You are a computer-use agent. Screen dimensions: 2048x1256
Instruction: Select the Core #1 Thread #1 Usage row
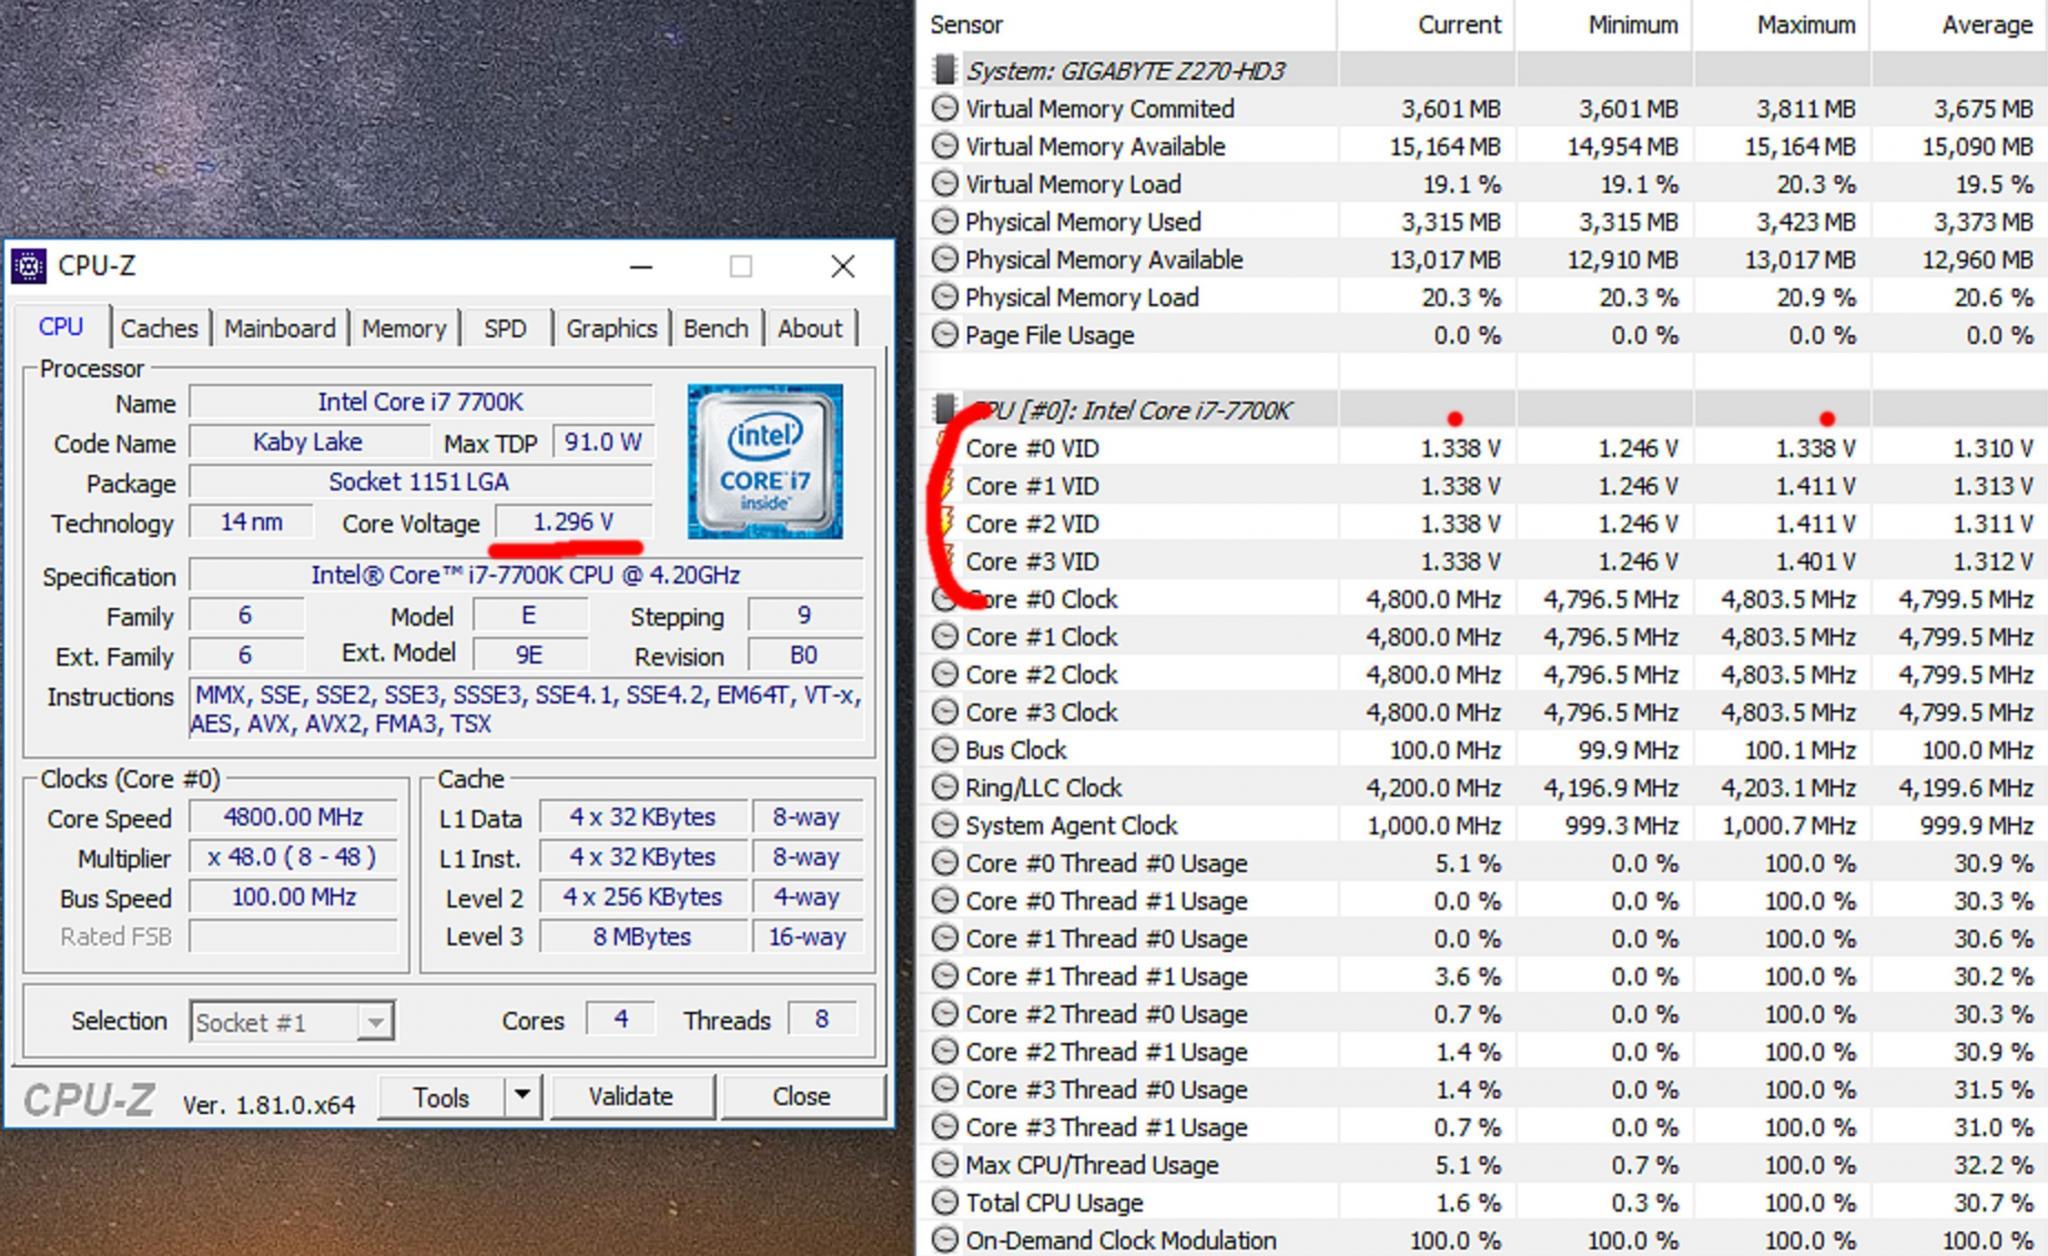1483,976
